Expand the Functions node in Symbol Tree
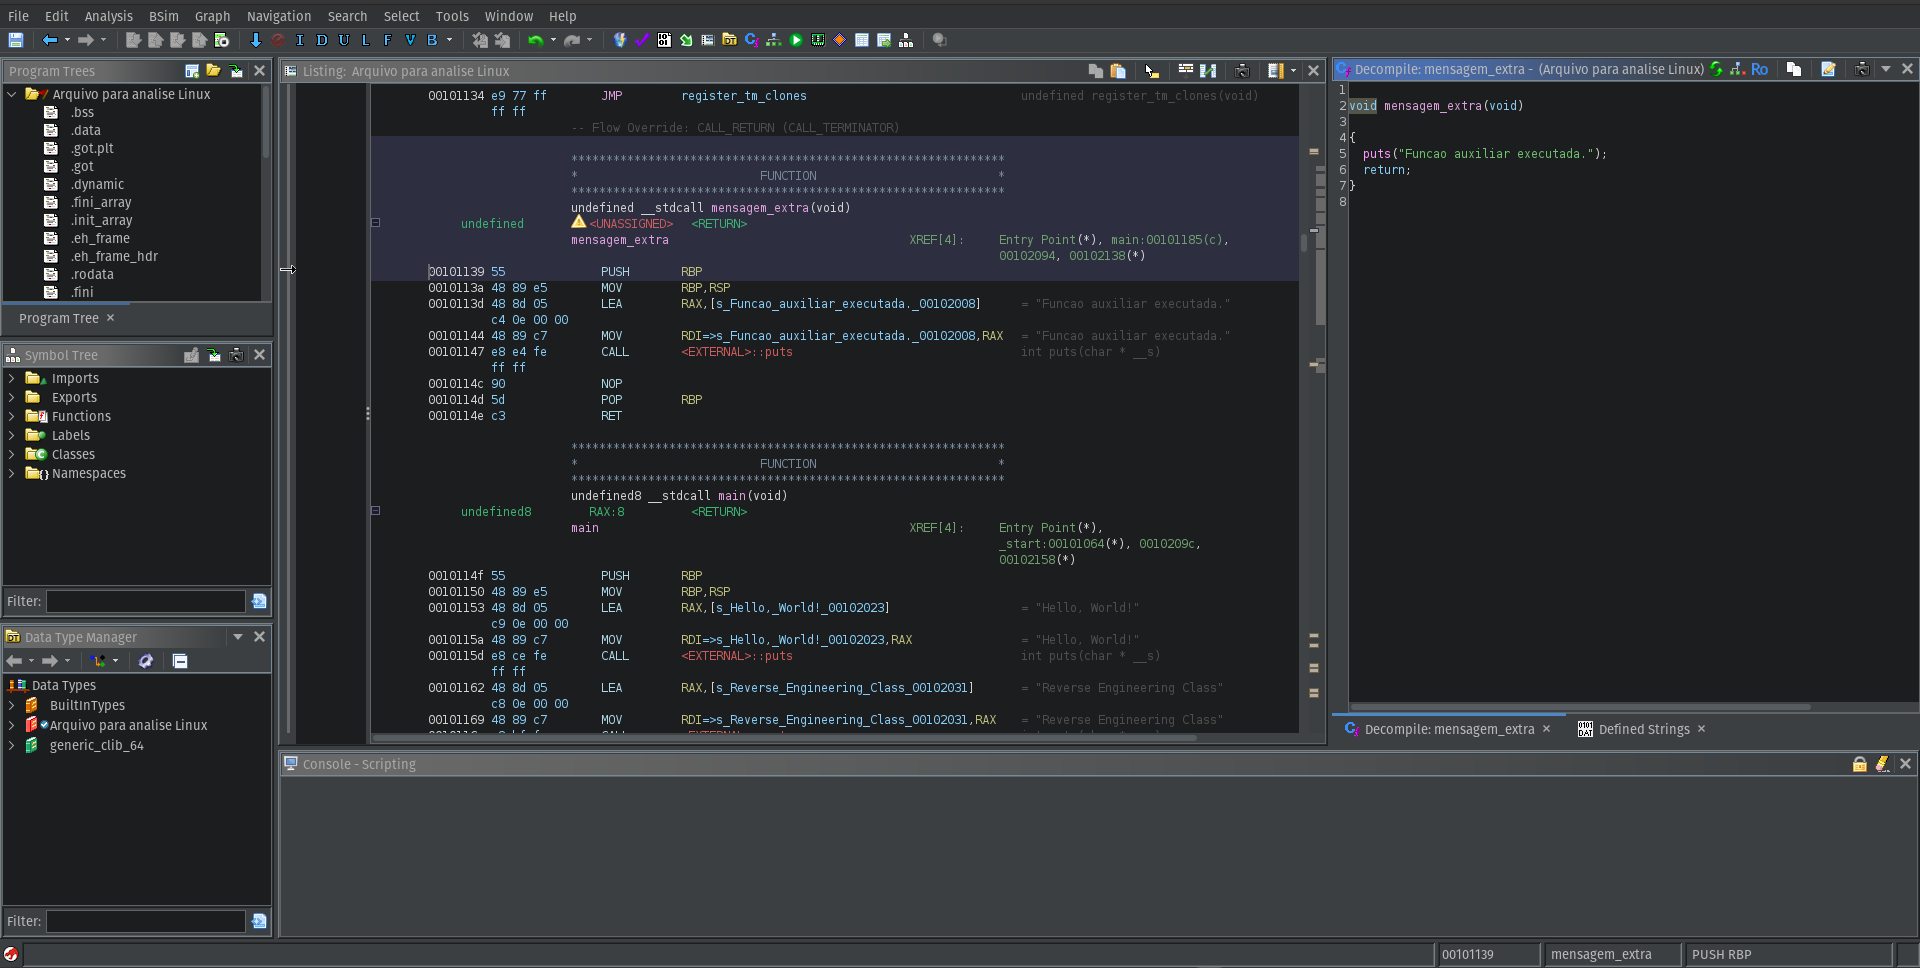Image resolution: width=1920 pixels, height=968 pixels. click(12, 416)
